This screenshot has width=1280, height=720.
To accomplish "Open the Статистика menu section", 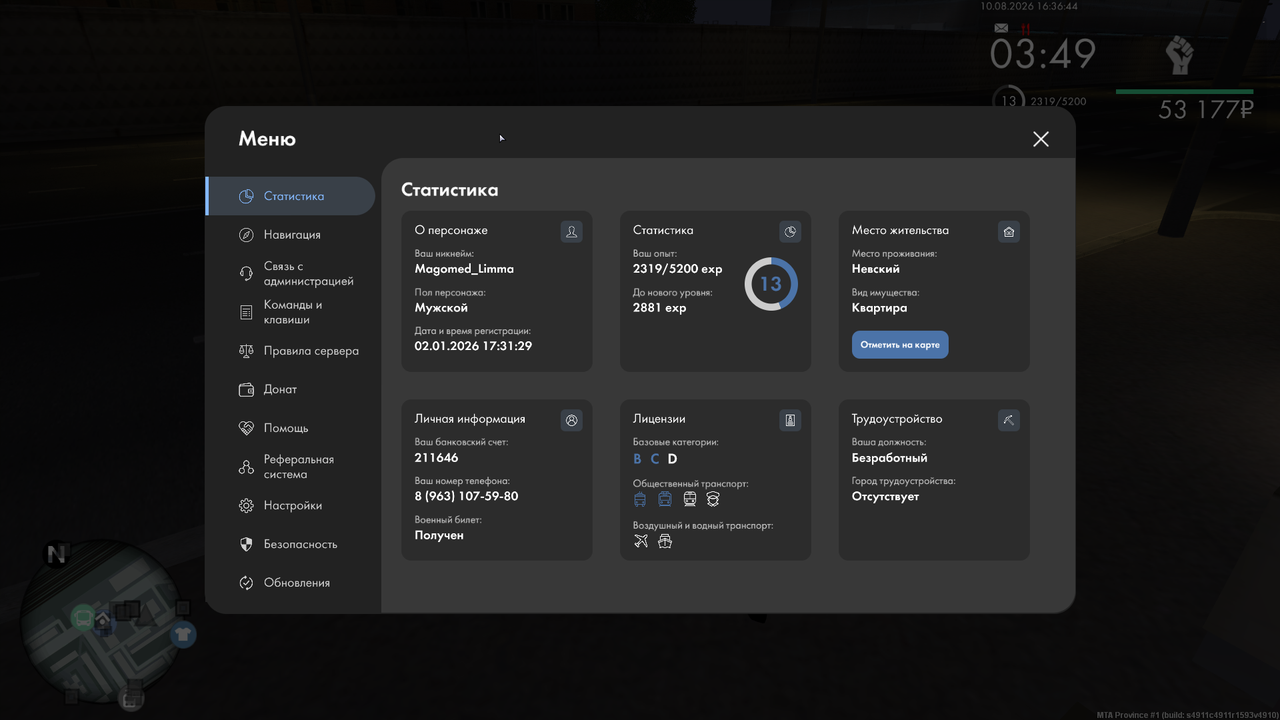I will coord(290,196).
